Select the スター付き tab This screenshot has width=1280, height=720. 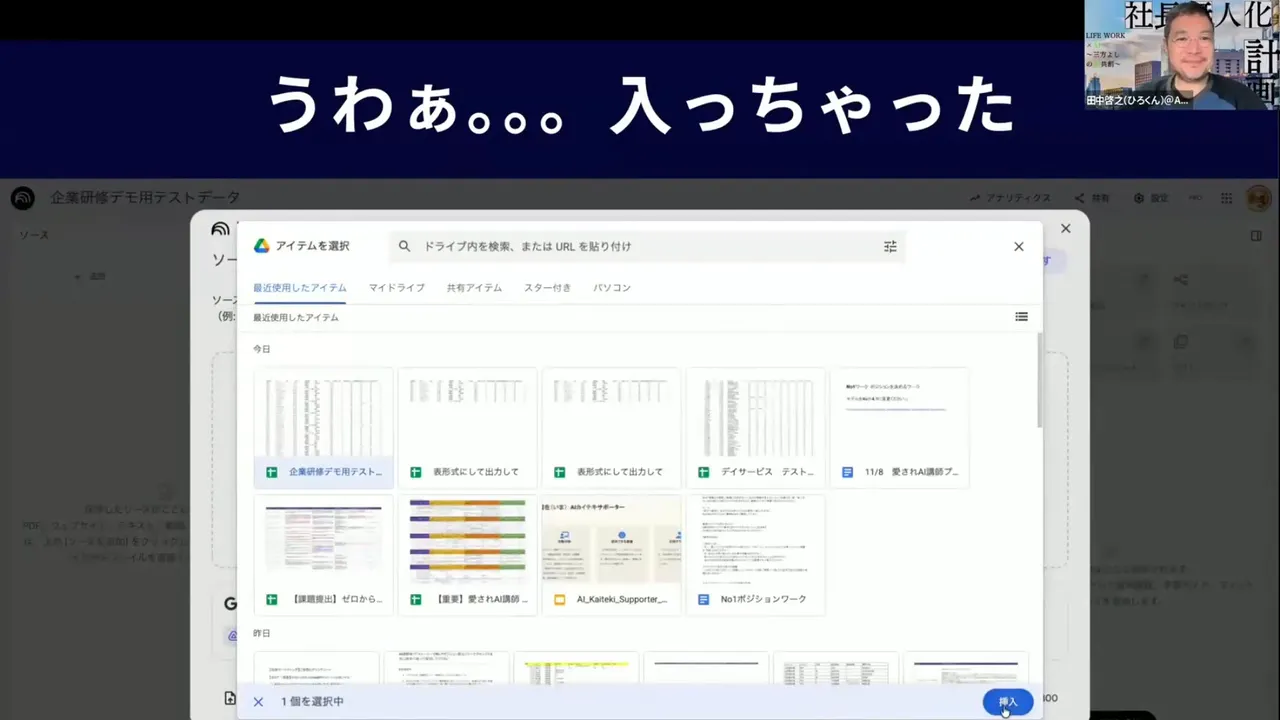548,287
